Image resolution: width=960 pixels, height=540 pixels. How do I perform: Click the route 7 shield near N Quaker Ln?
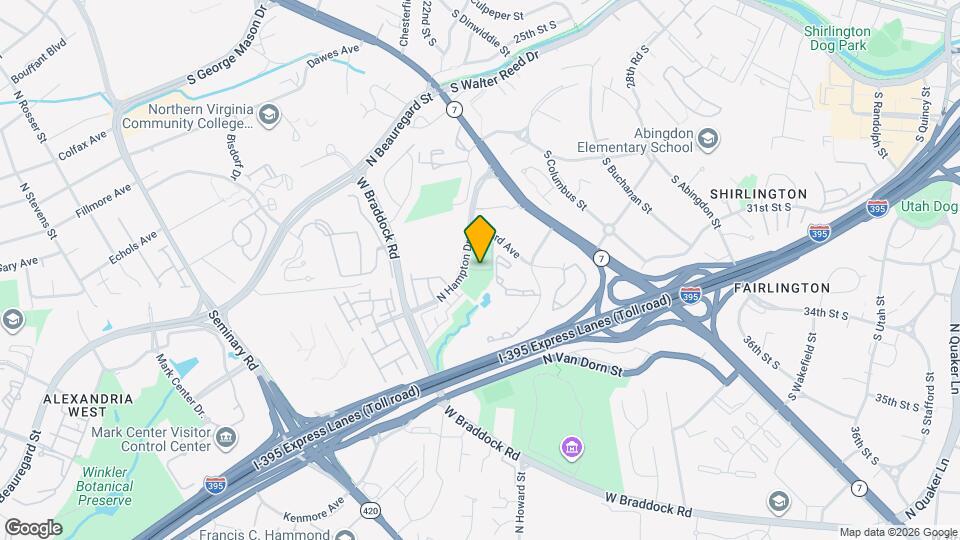[x=859, y=488]
